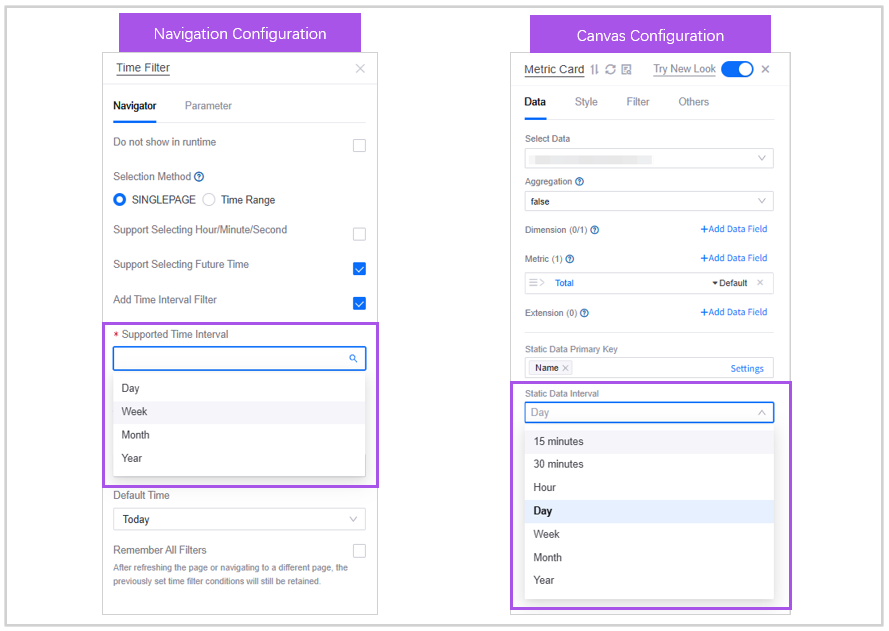Open the Default dropdown on the Total metric
The width and height of the screenshot is (889, 631).
(730, 283)
